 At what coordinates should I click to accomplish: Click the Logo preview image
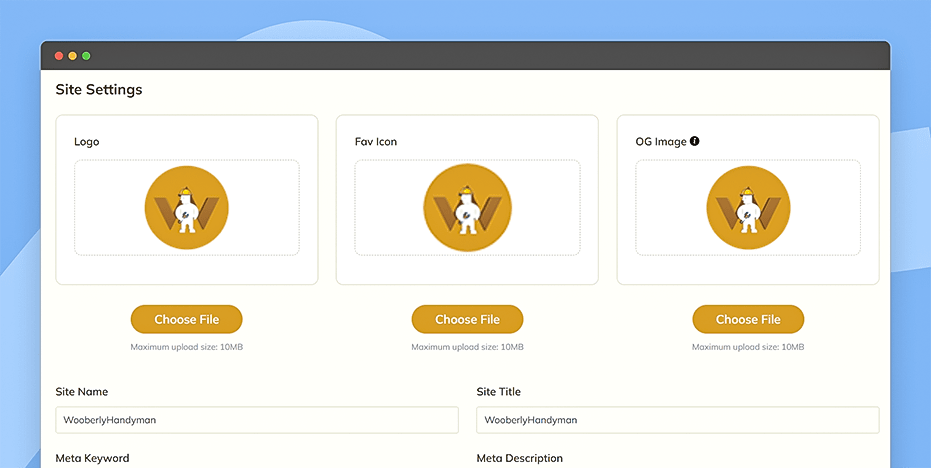tap(186, 207)
